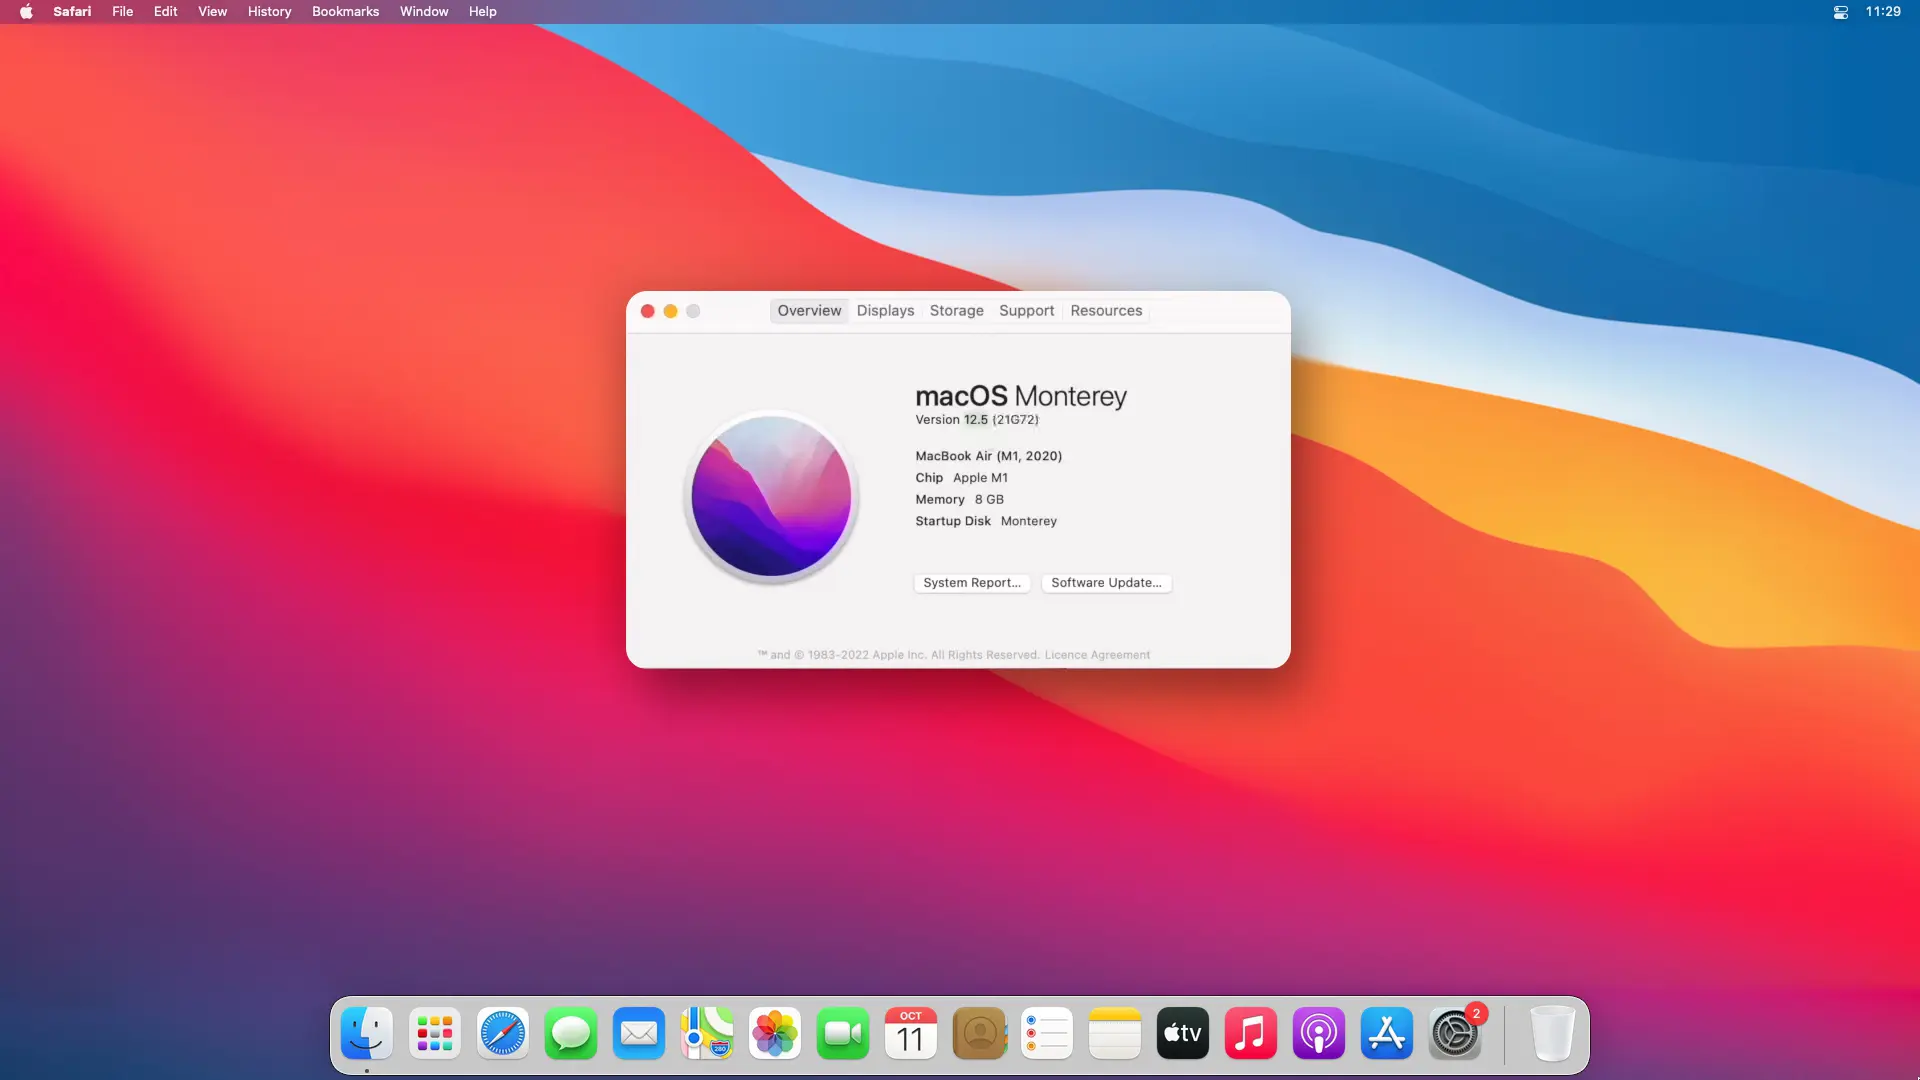The image size is (1920, 1080).
Task: Launch Podcasts from the Dock
Action: [x=1319, y=1033]
